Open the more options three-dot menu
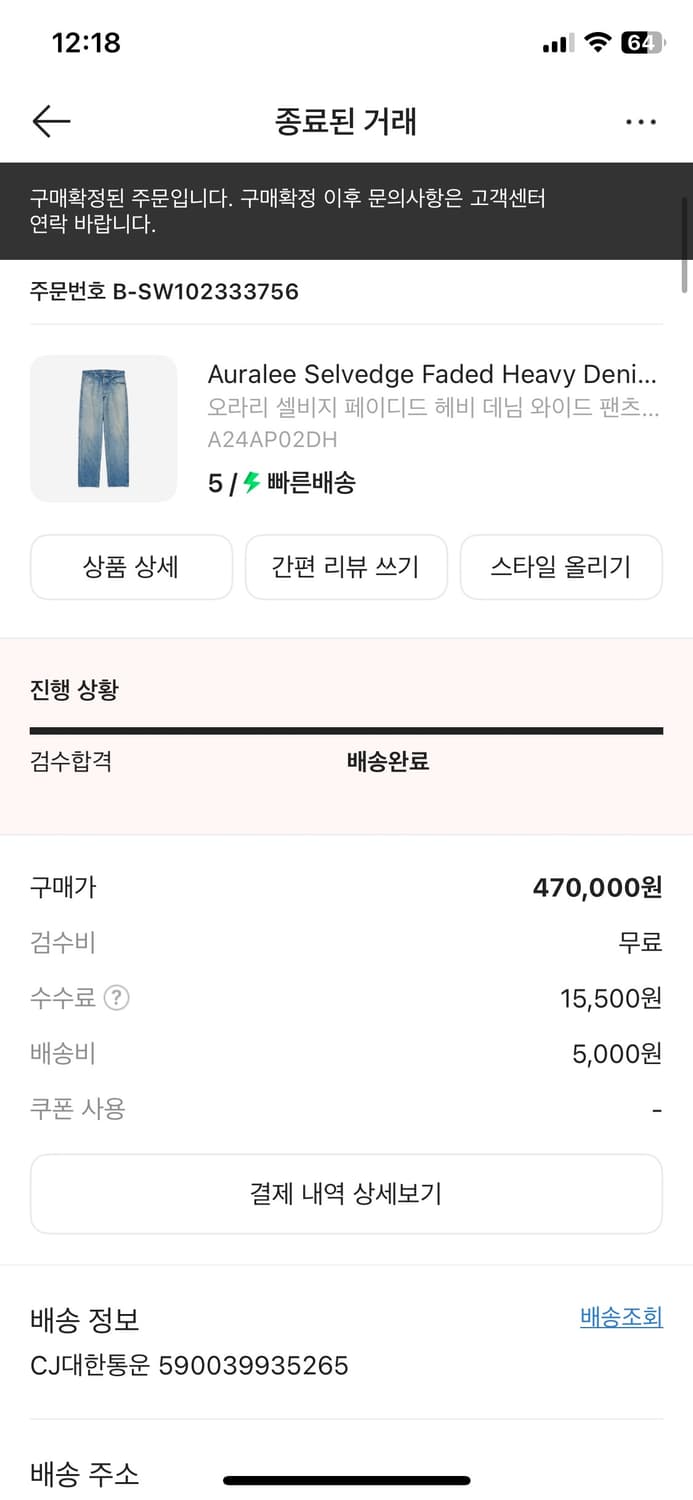 pos(640,121)
